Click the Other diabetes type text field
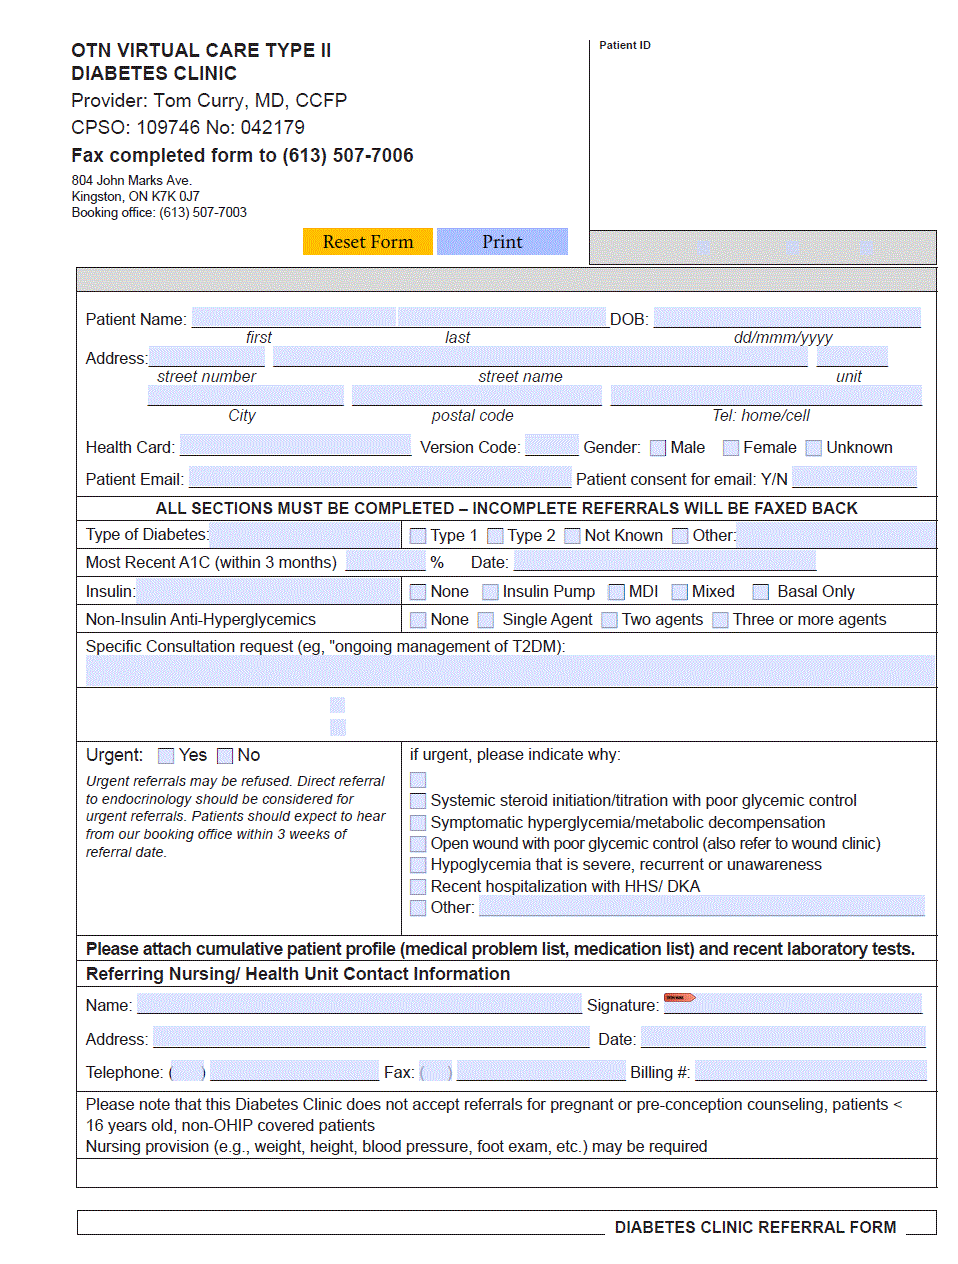This screenshot has width=958, height=1264. click(836, 535)
